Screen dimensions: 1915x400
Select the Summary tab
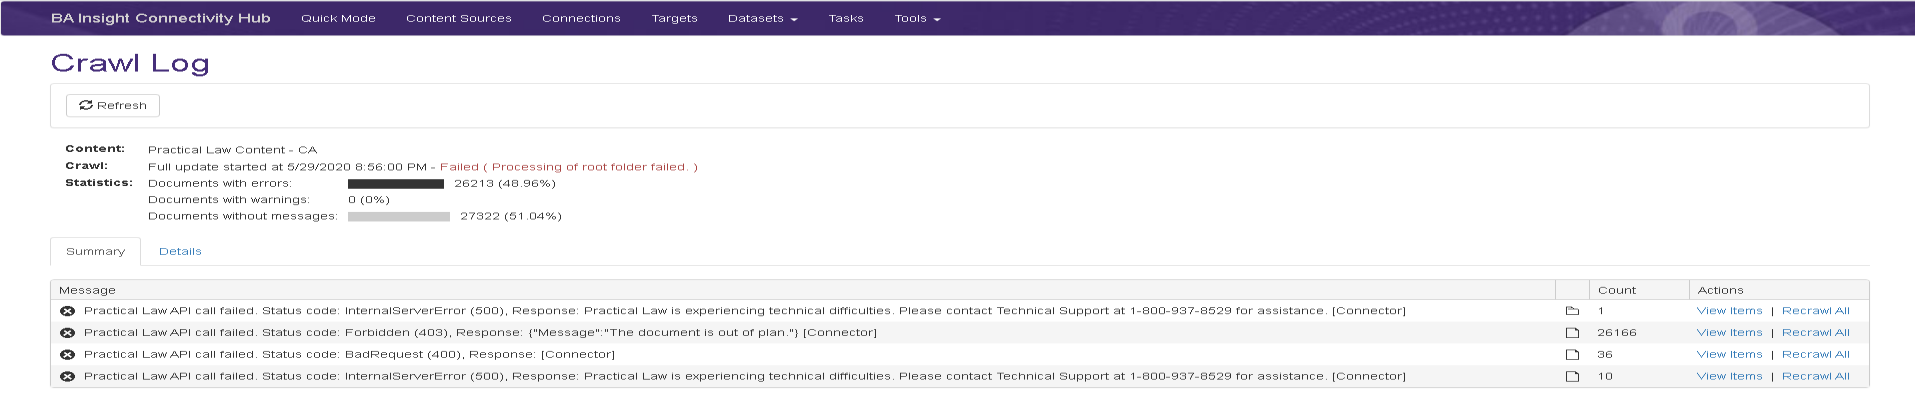(96, 252)
